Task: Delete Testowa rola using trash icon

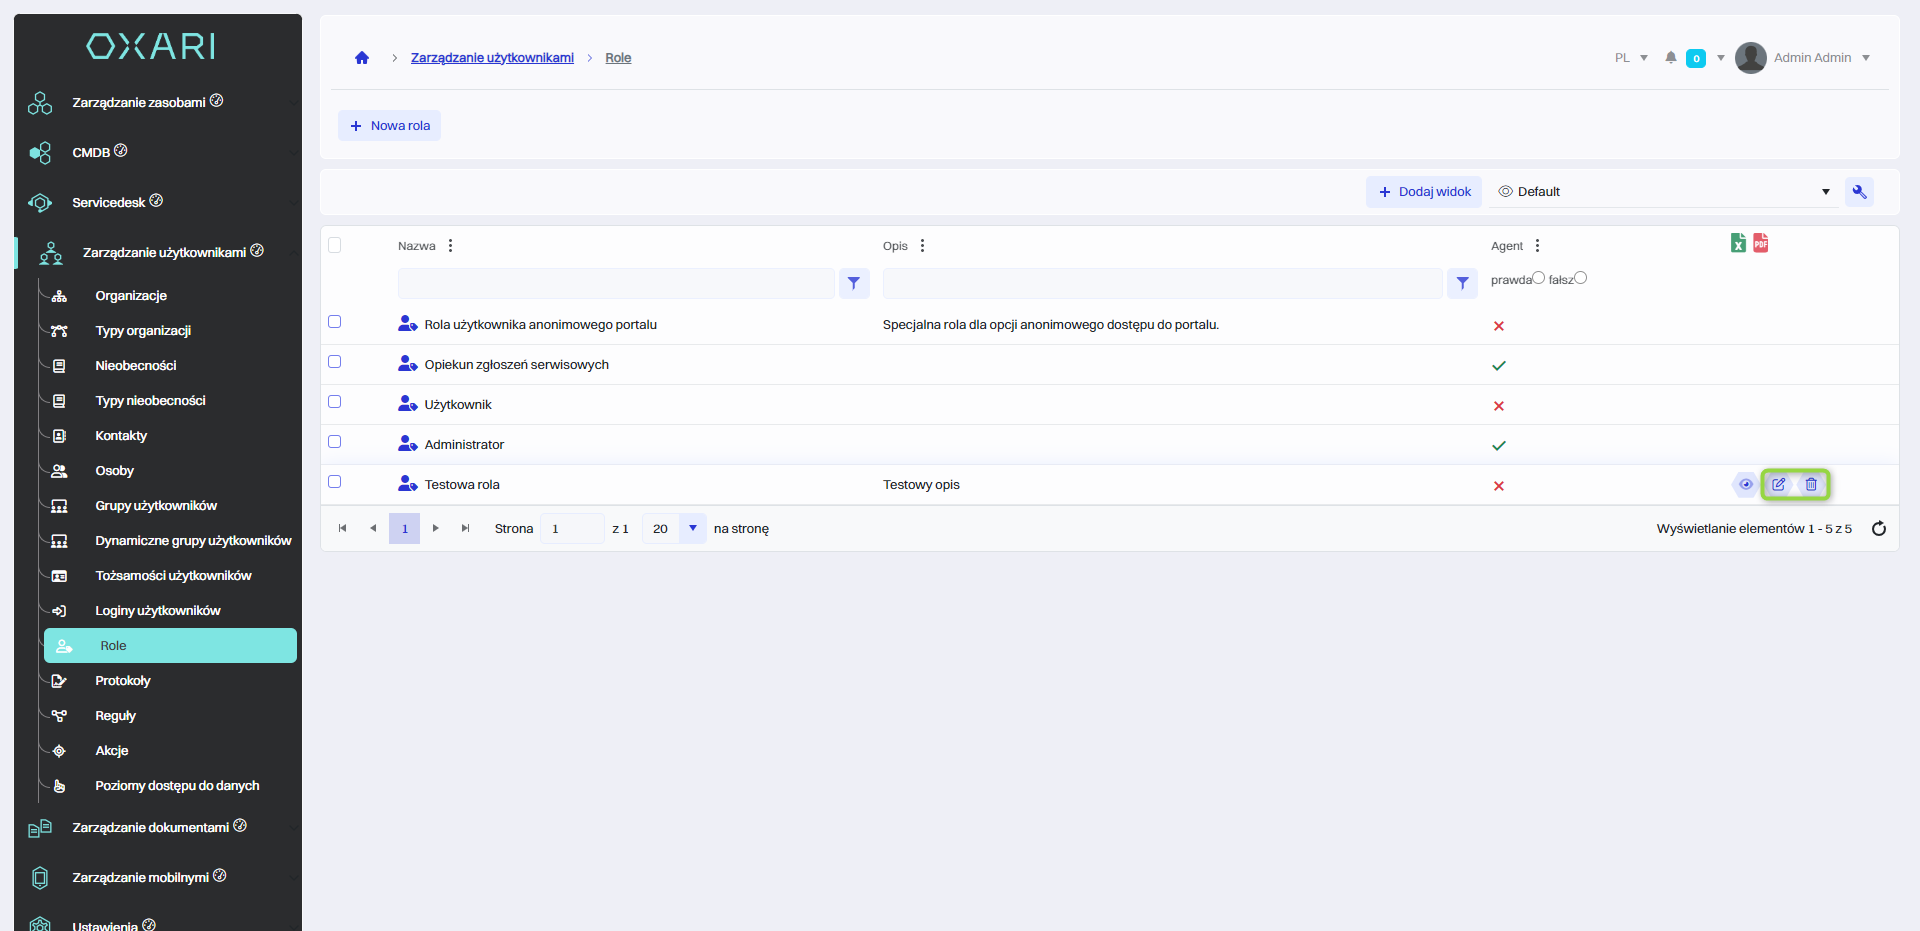Action: coord(1811,485)
